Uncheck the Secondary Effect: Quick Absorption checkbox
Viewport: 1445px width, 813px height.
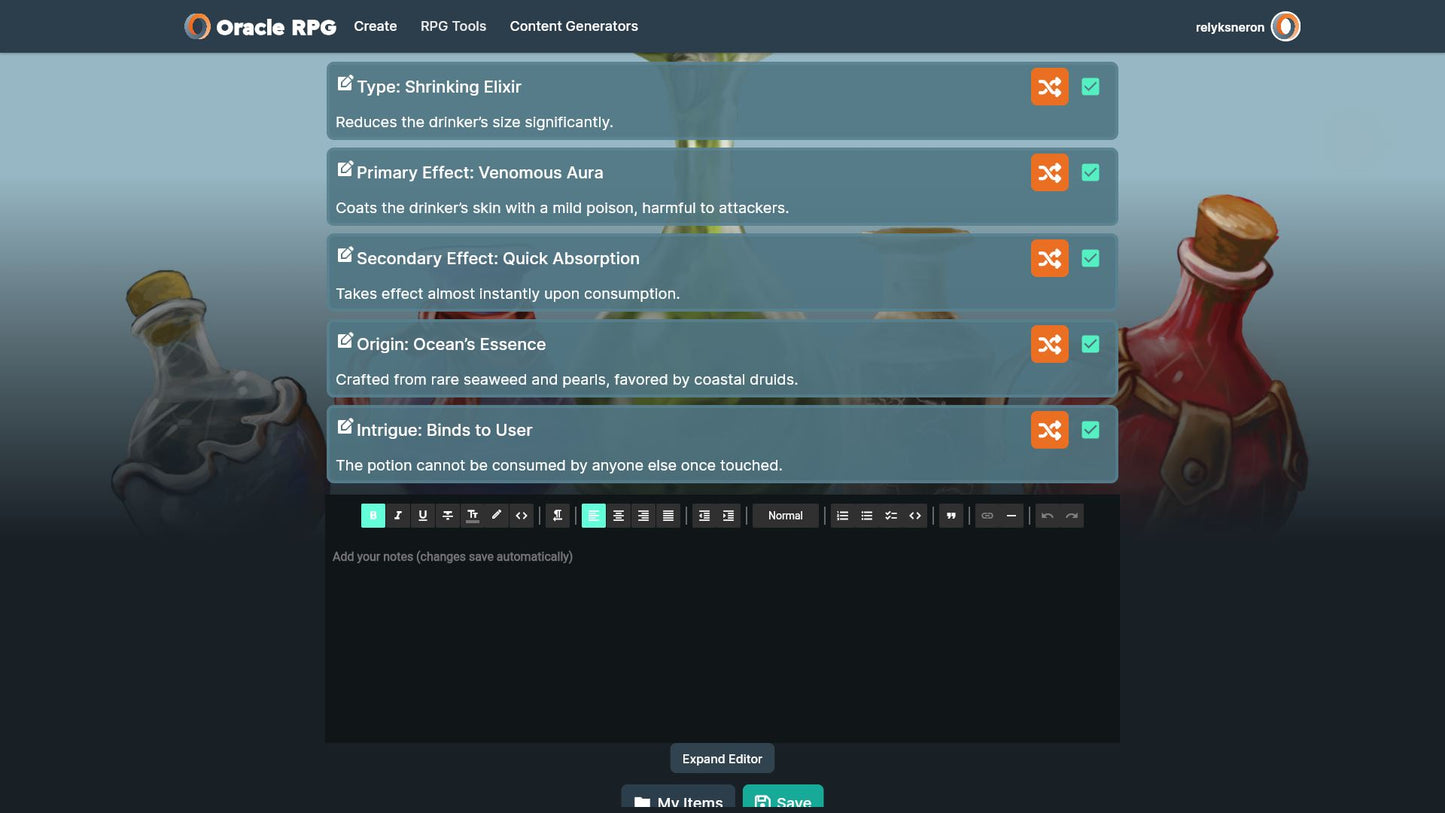[x=1090, y=259]
